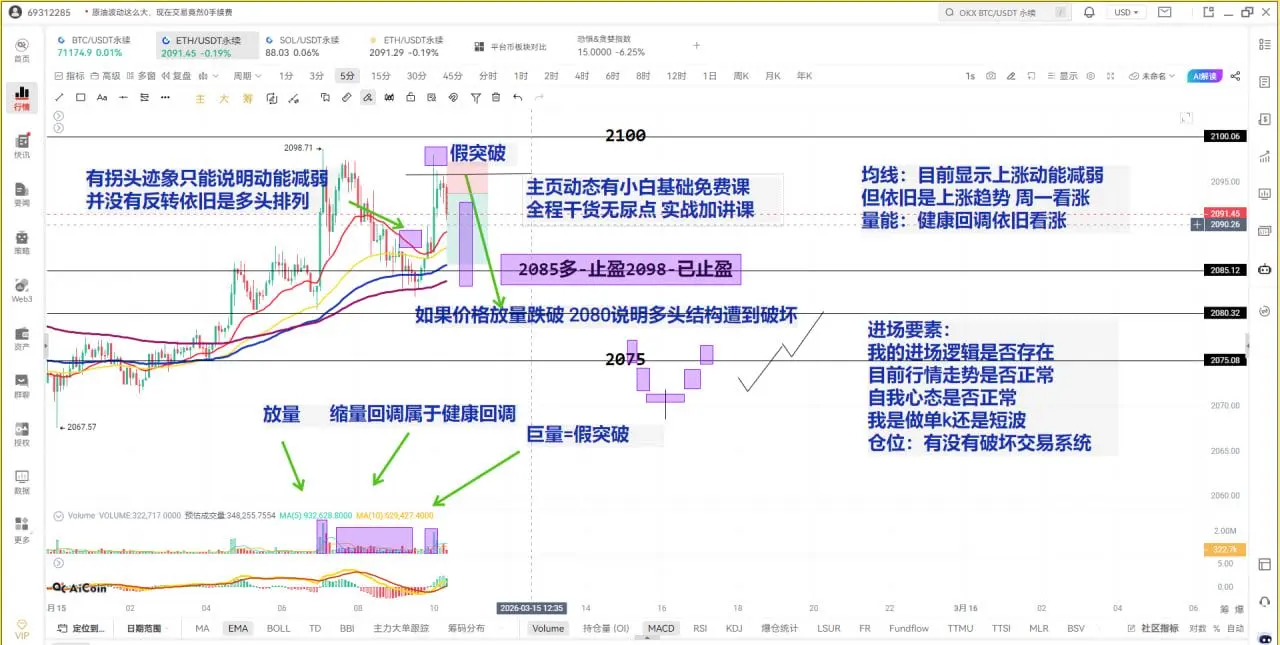Select the 1日 timeframe
The height and width of the screenshot is (645, 1280).
click(x=709, y=76)
